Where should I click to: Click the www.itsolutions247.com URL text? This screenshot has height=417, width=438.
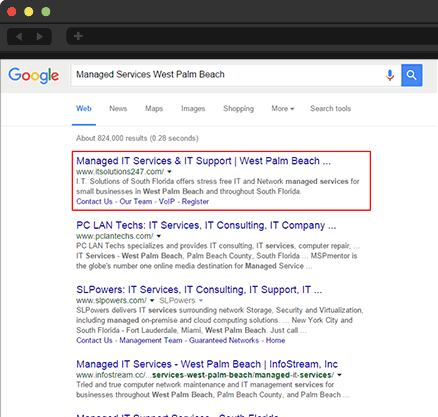click(x=120, y=172)
